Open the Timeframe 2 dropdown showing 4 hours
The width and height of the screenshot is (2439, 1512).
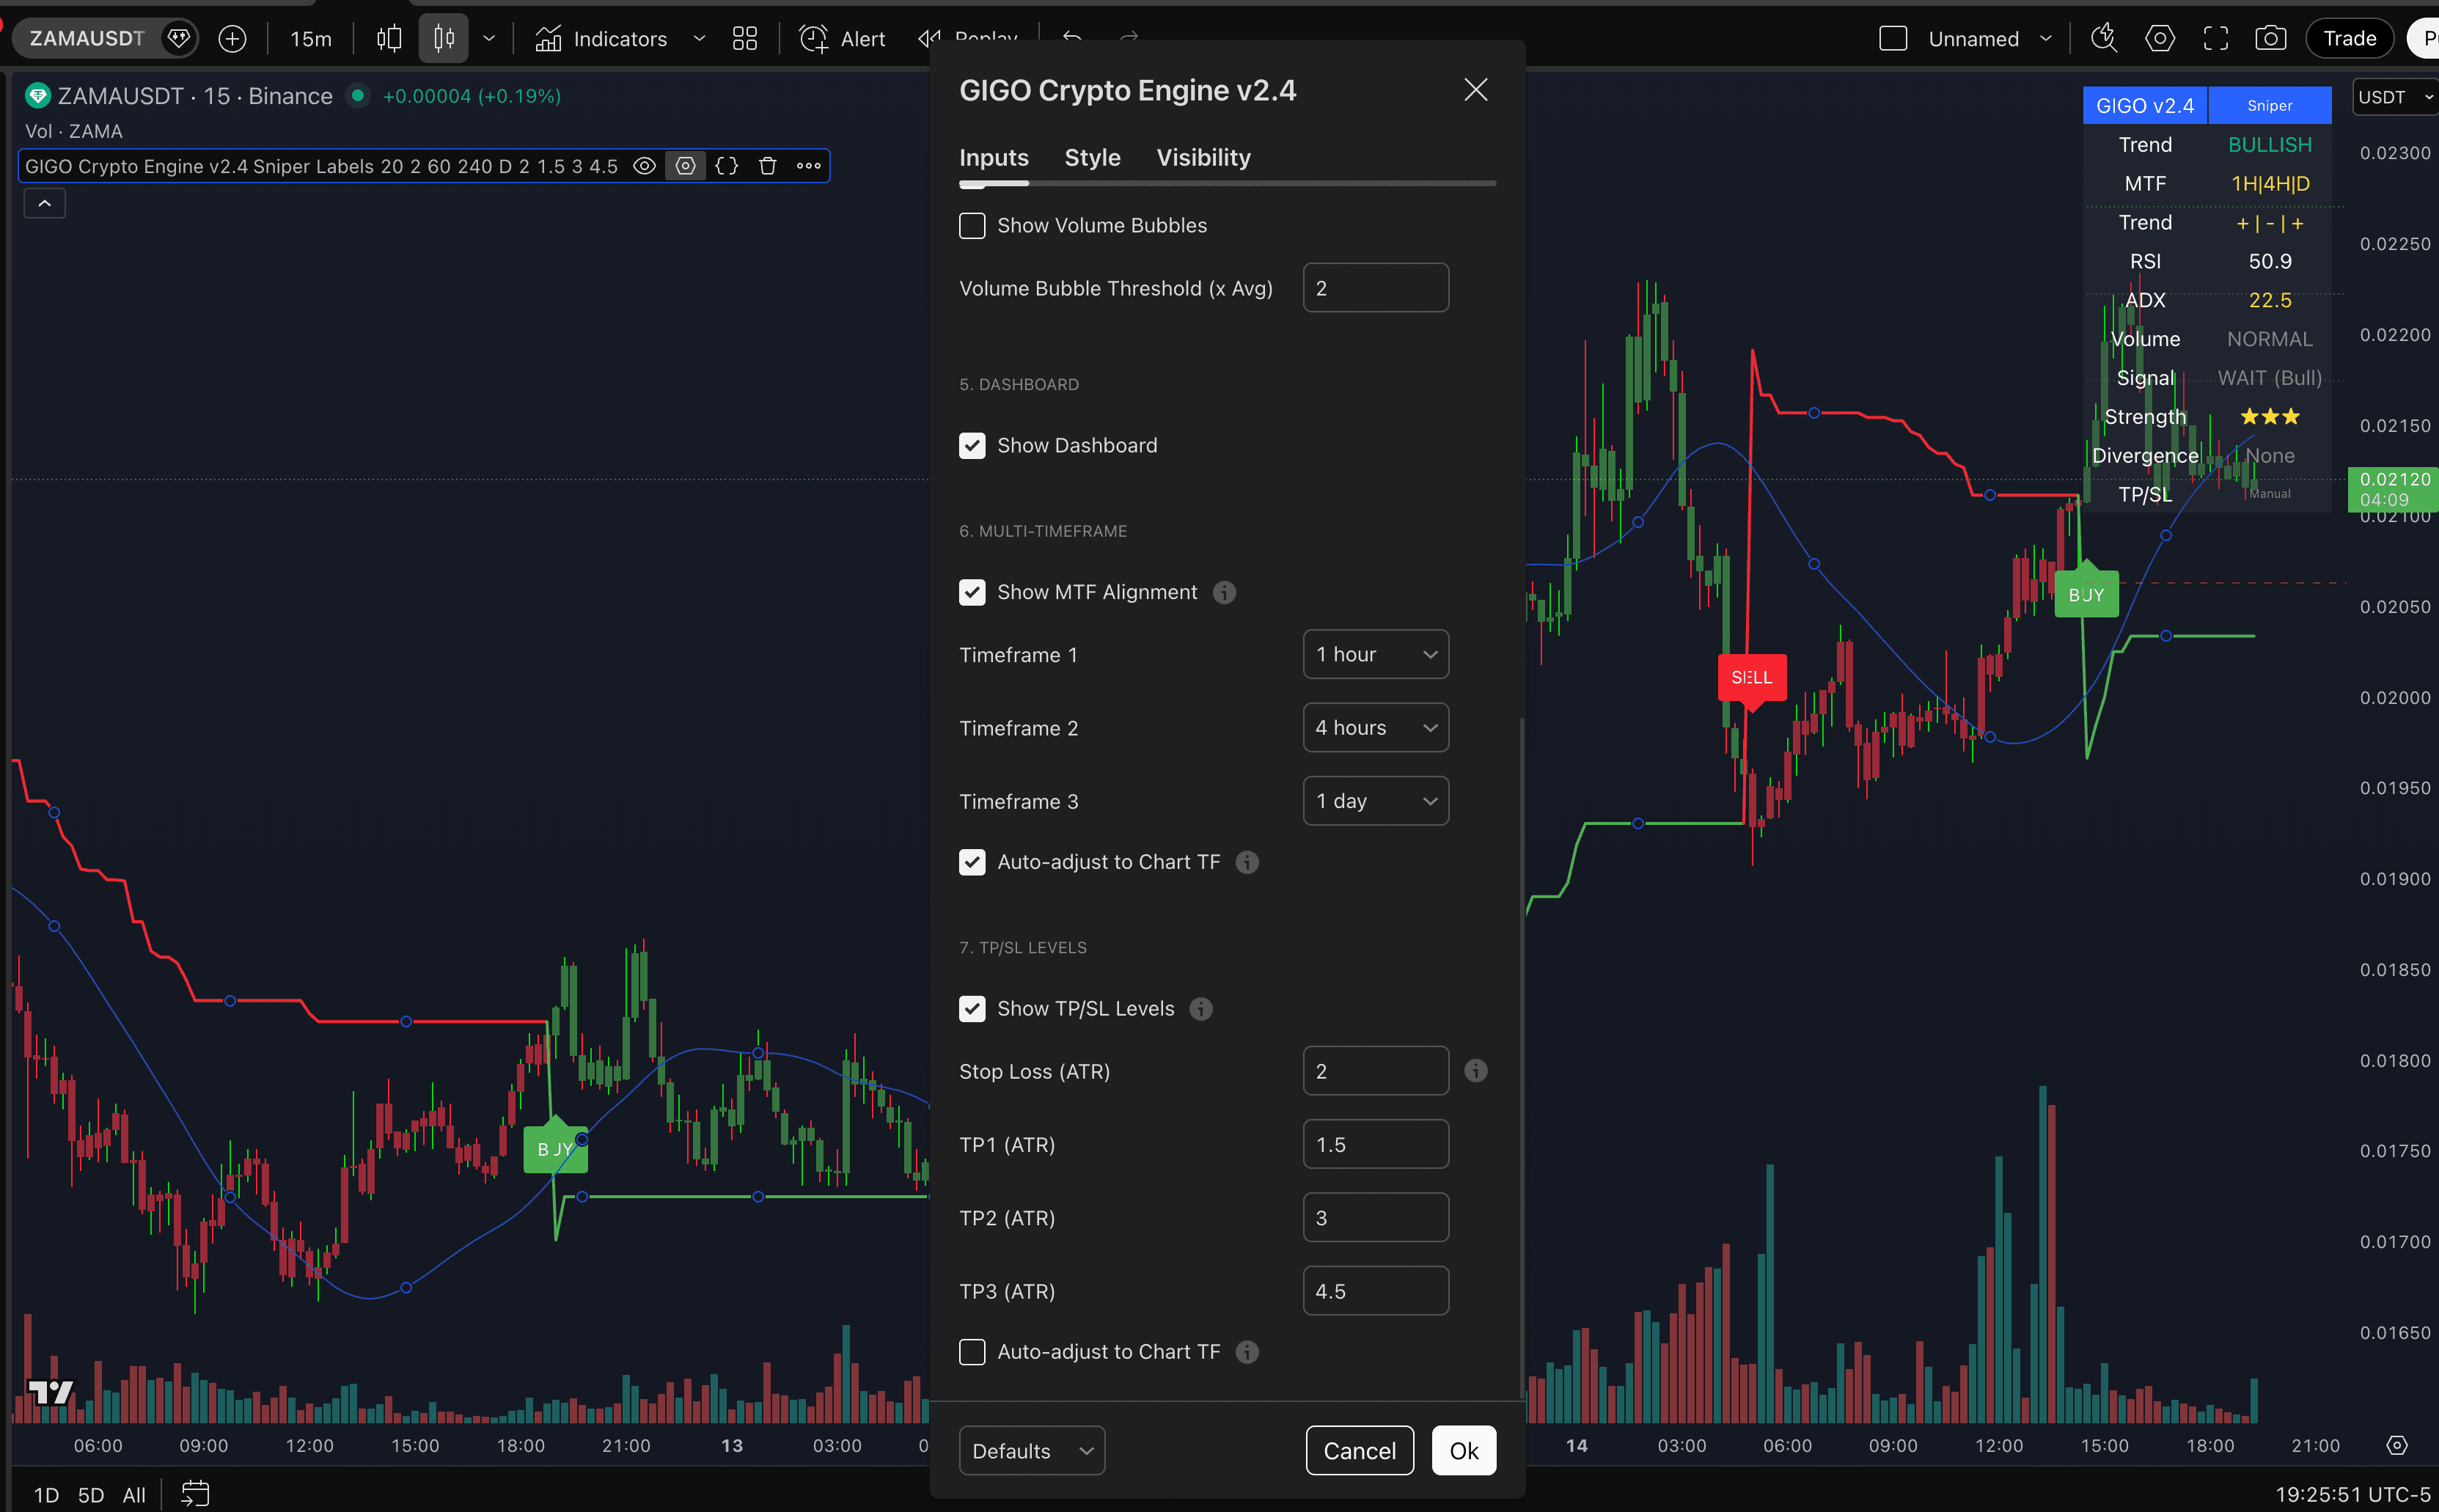pyautogui.click(x=1375, y=727)
